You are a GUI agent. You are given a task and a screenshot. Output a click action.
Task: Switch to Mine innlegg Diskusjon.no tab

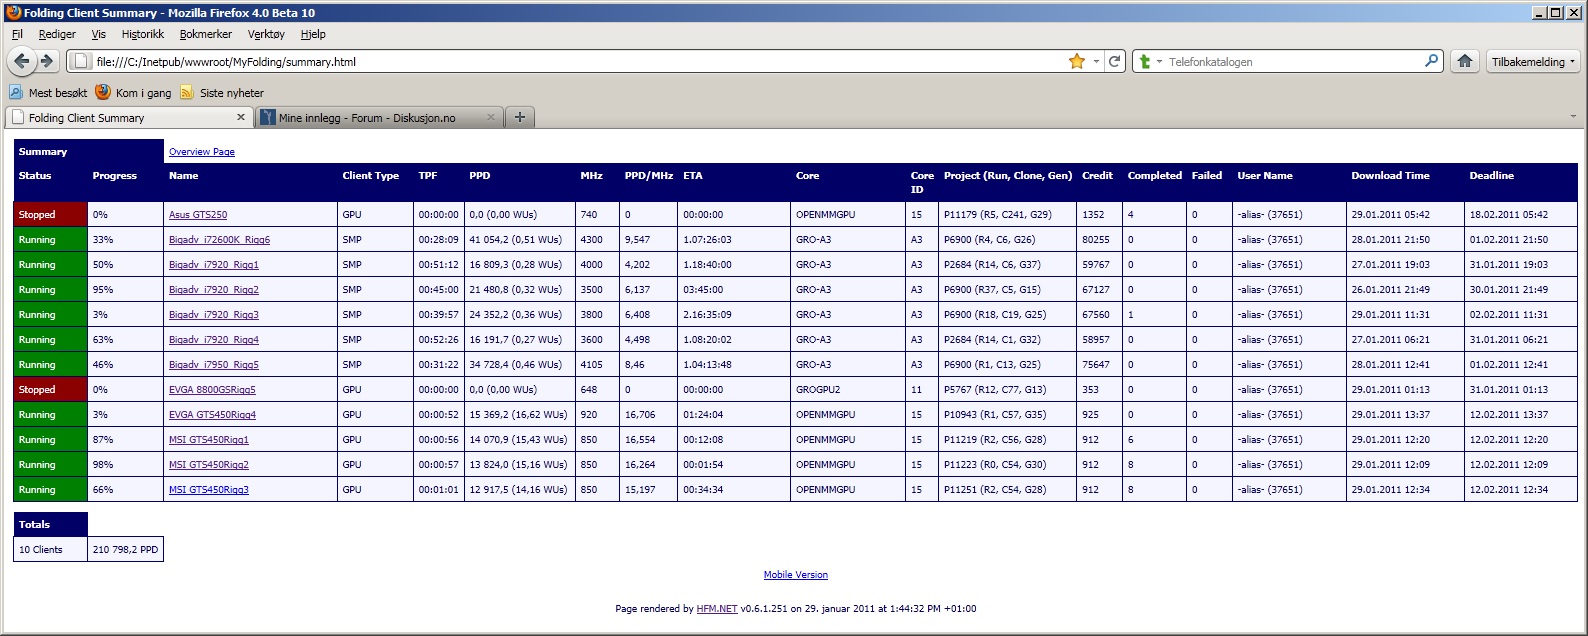379,117
